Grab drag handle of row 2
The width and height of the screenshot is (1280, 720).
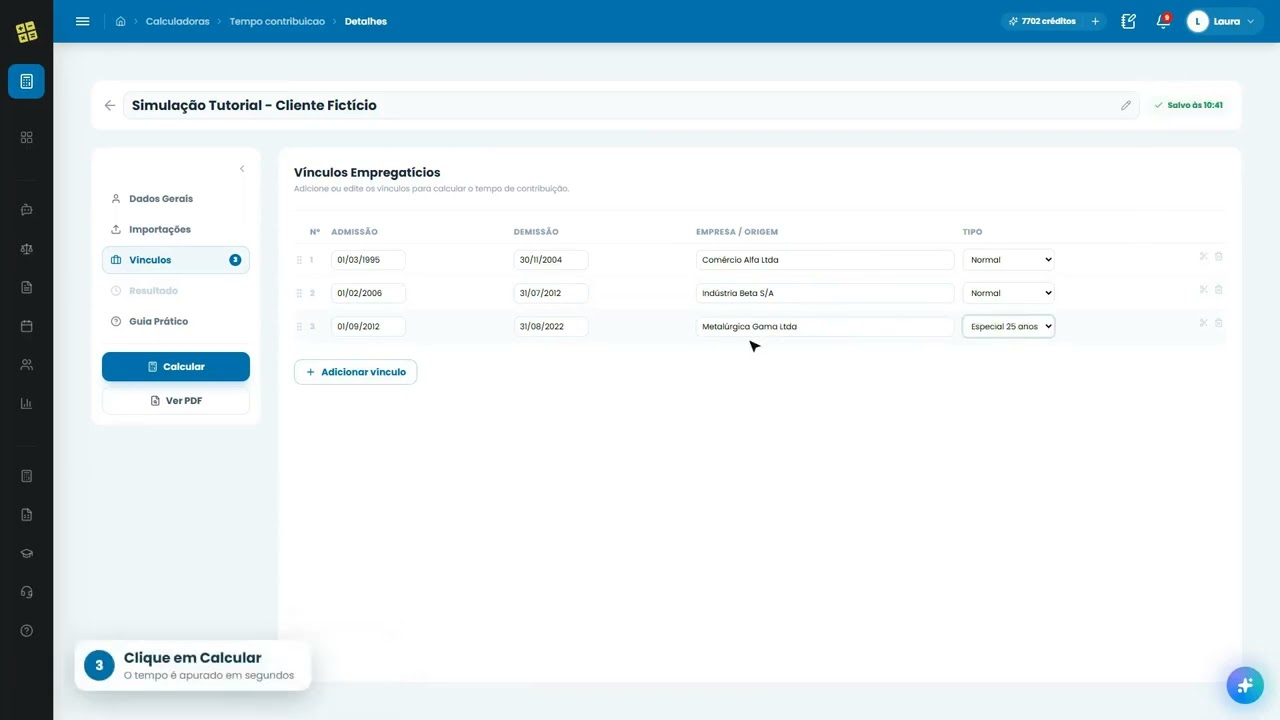(299, 293)
